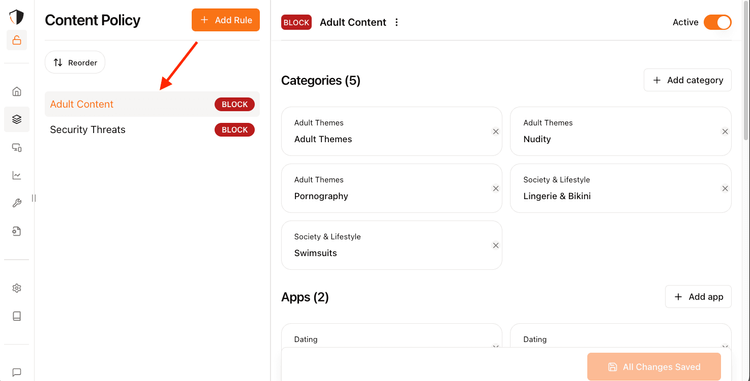Open the three-dot menu beside Adult Content
Image resolution: width=750 pixels, height=381 pixels.
397,22
